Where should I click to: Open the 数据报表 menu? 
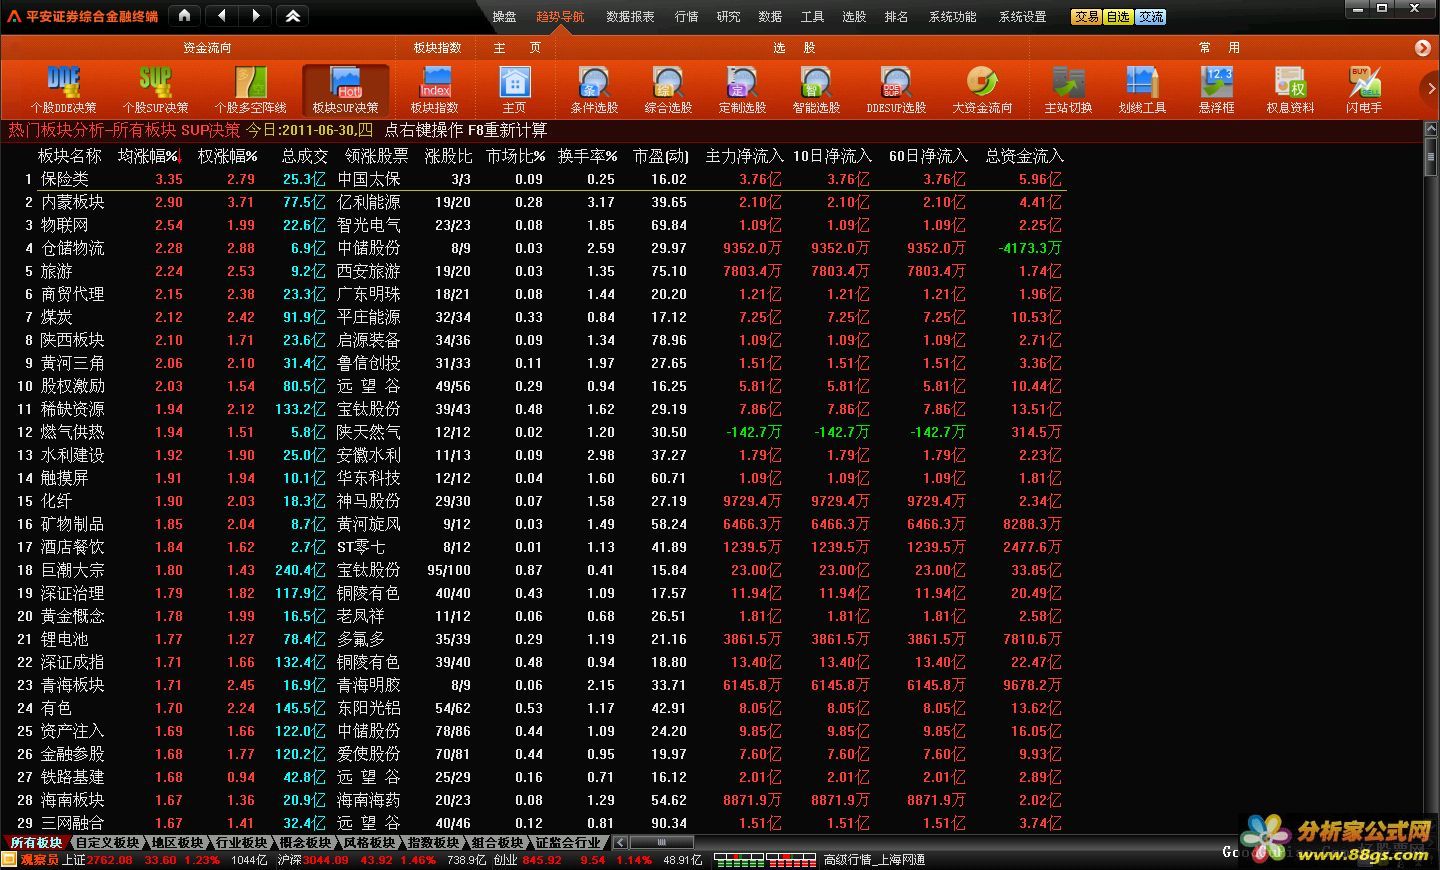630,17
